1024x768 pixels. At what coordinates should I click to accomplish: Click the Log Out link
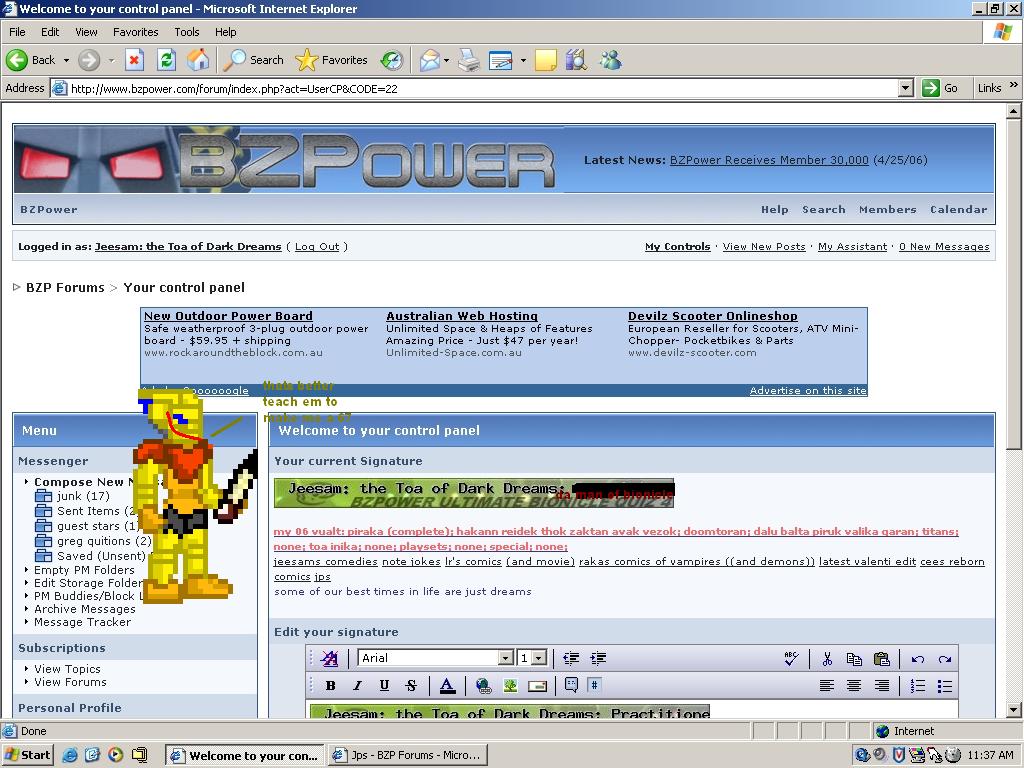(x=317, y=247)
